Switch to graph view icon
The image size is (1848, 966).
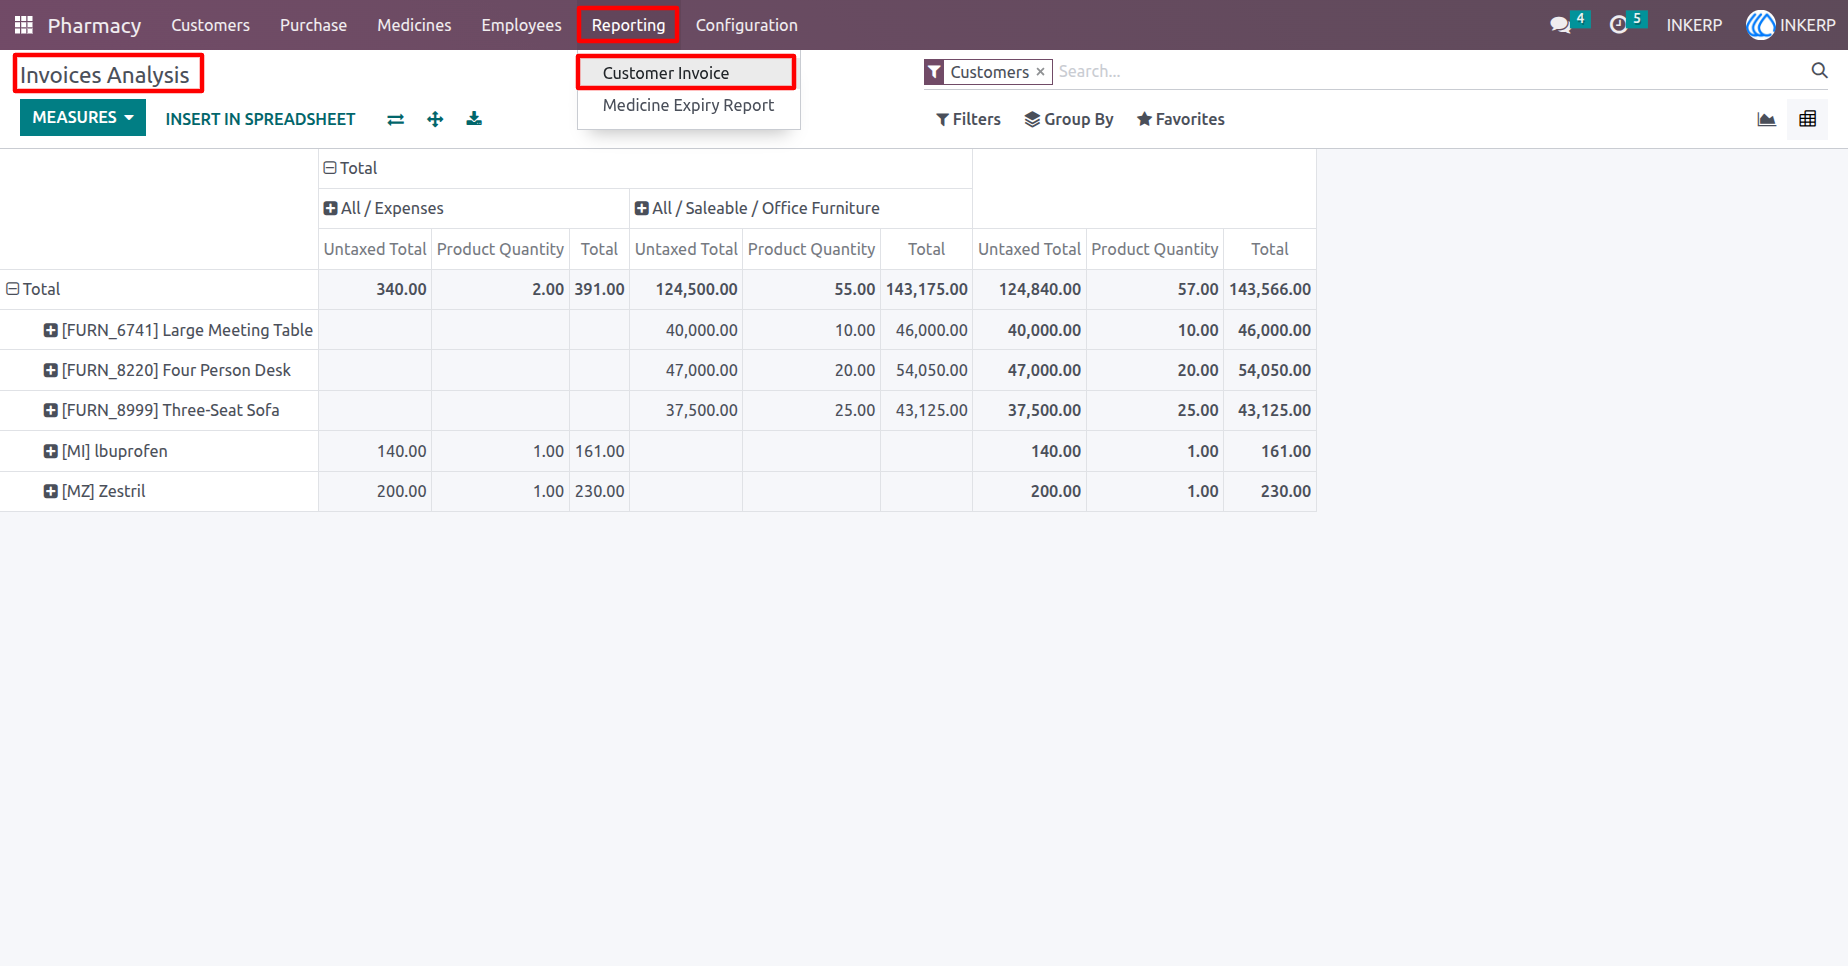click(1767, 119)
